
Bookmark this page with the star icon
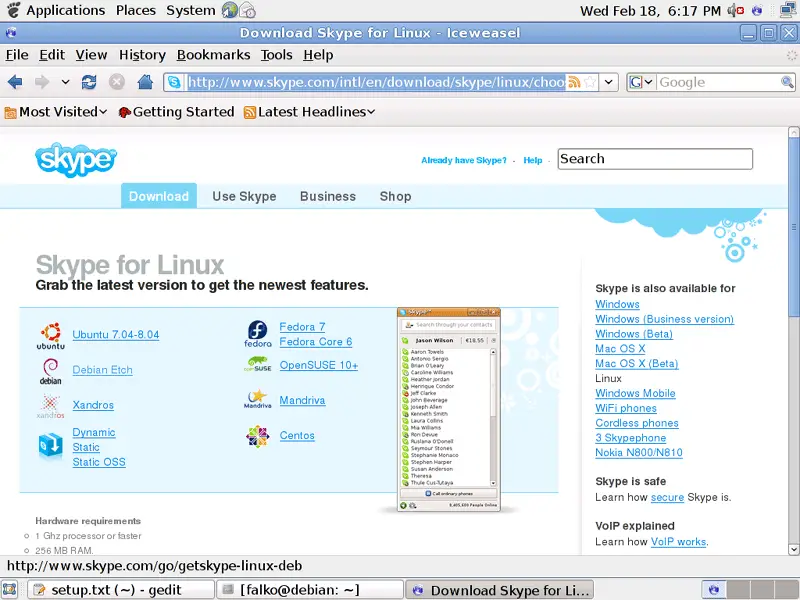590,82
